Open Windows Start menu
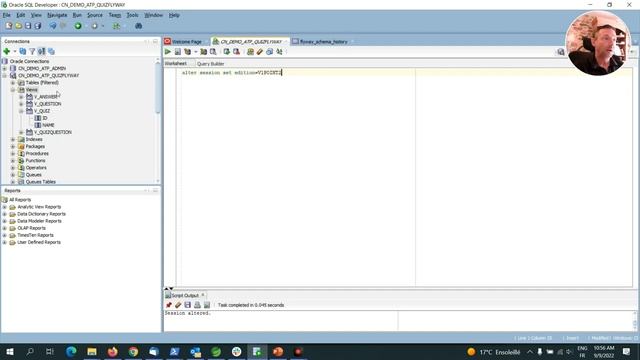 click(x=10, y=351)
